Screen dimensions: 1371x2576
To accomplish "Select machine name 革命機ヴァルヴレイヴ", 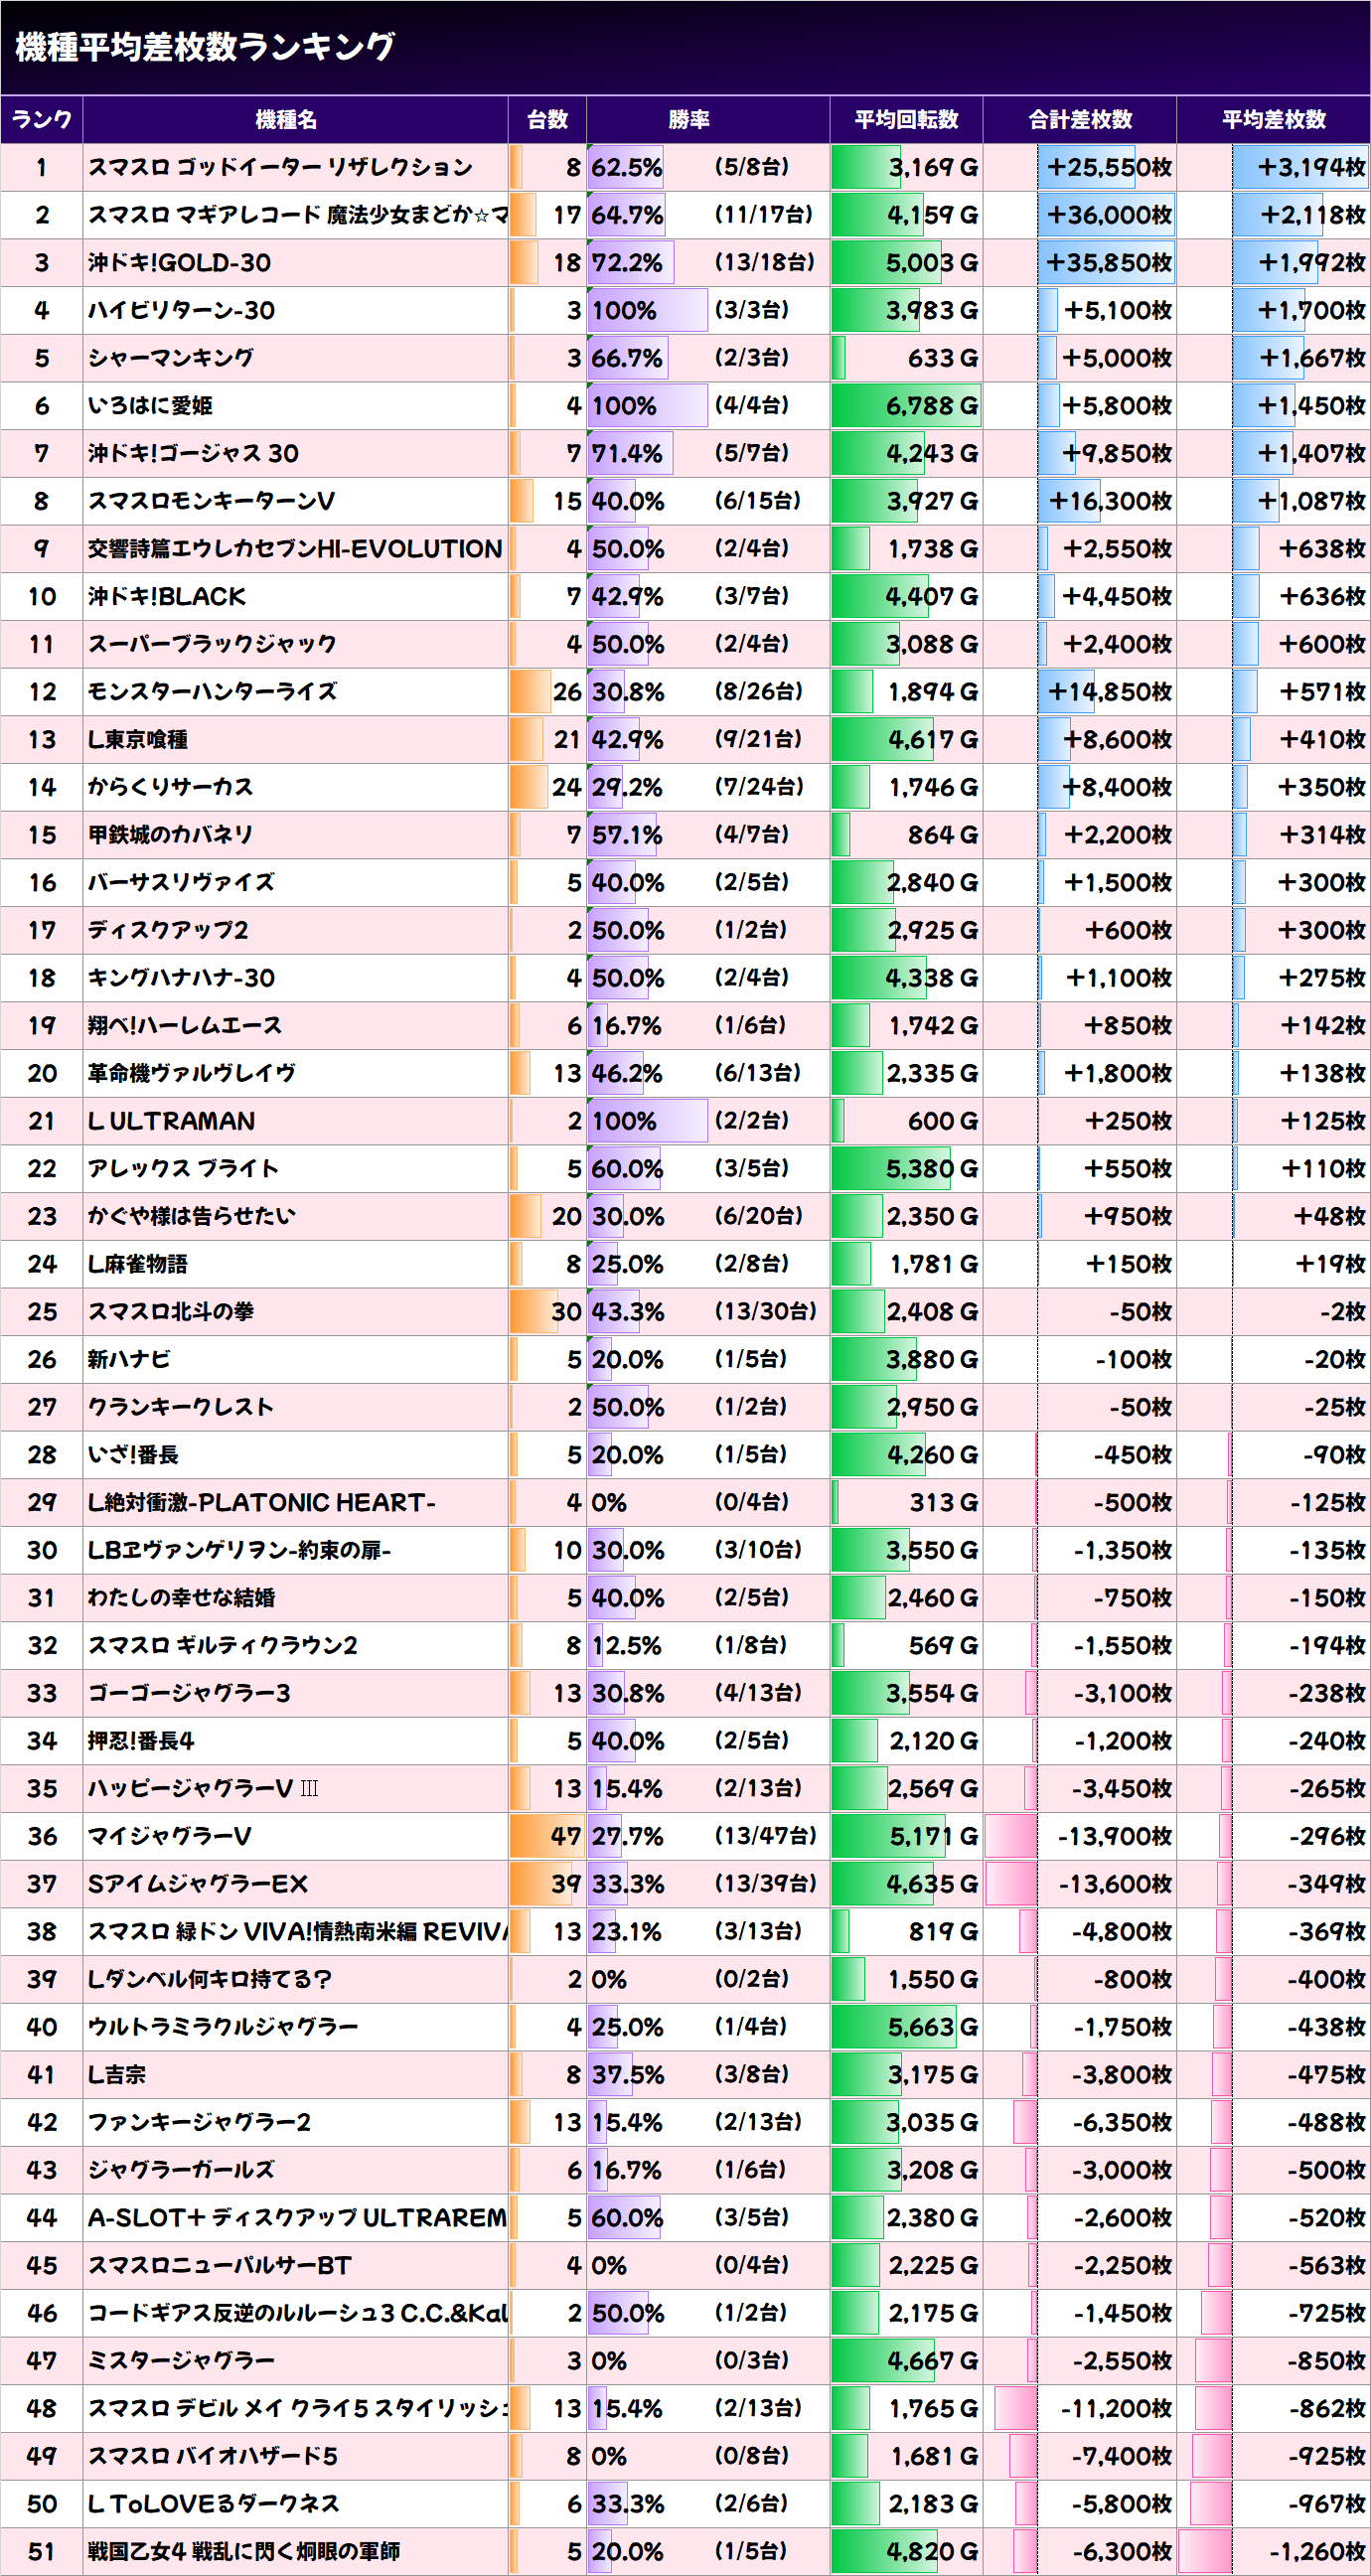I will coord(192,1073).
